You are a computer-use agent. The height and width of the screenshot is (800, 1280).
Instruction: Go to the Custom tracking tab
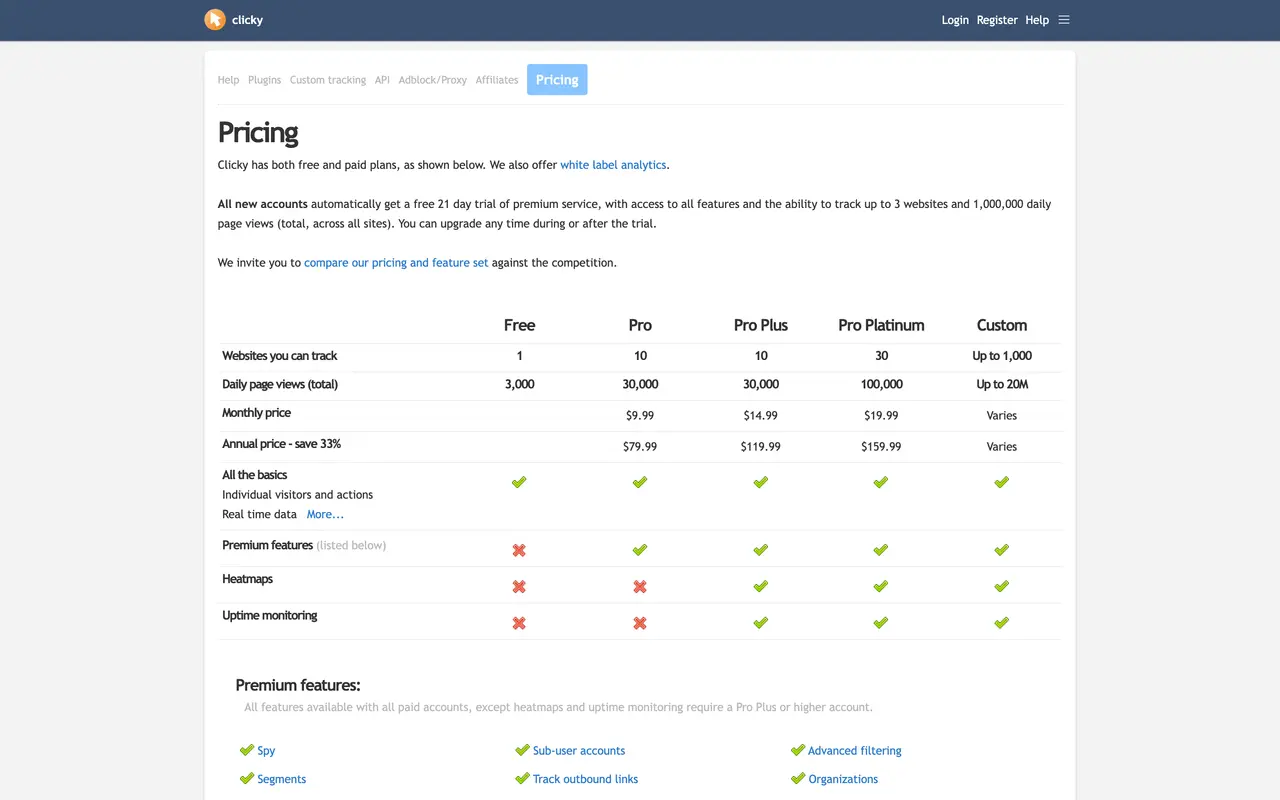tap(328, 80)
